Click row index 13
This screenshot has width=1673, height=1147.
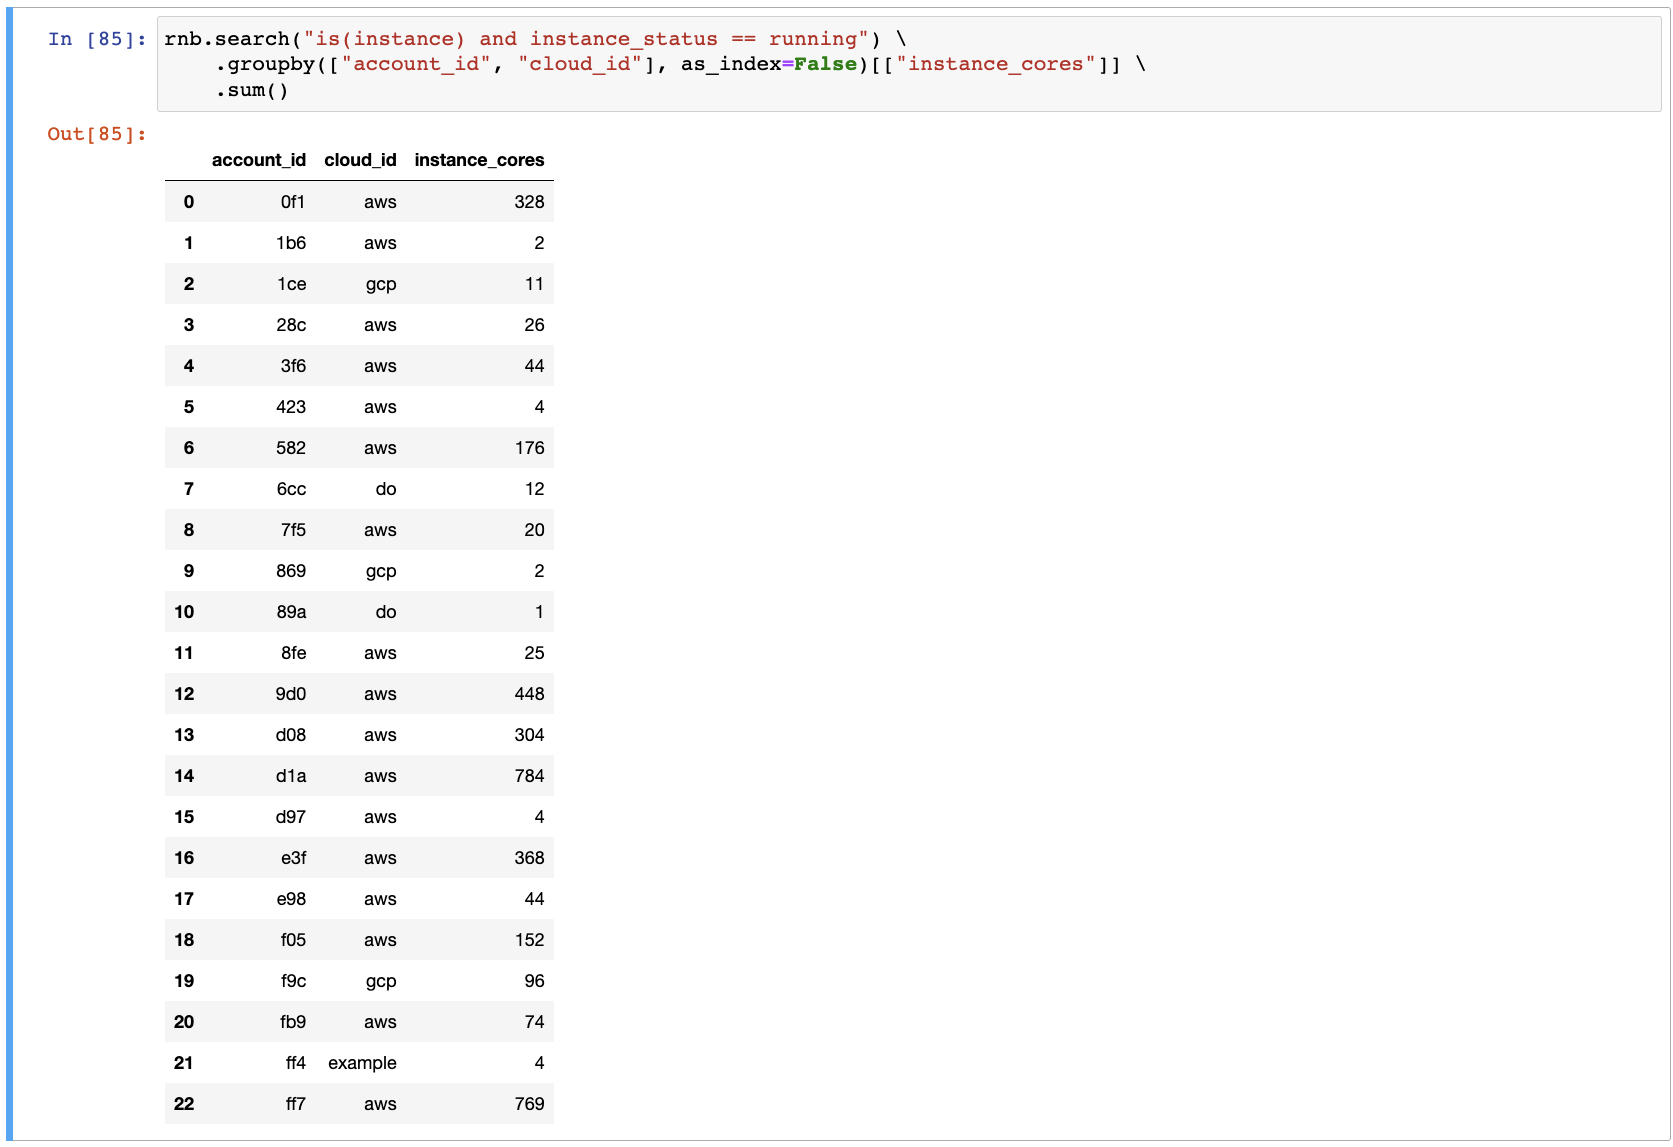[184, 735]
